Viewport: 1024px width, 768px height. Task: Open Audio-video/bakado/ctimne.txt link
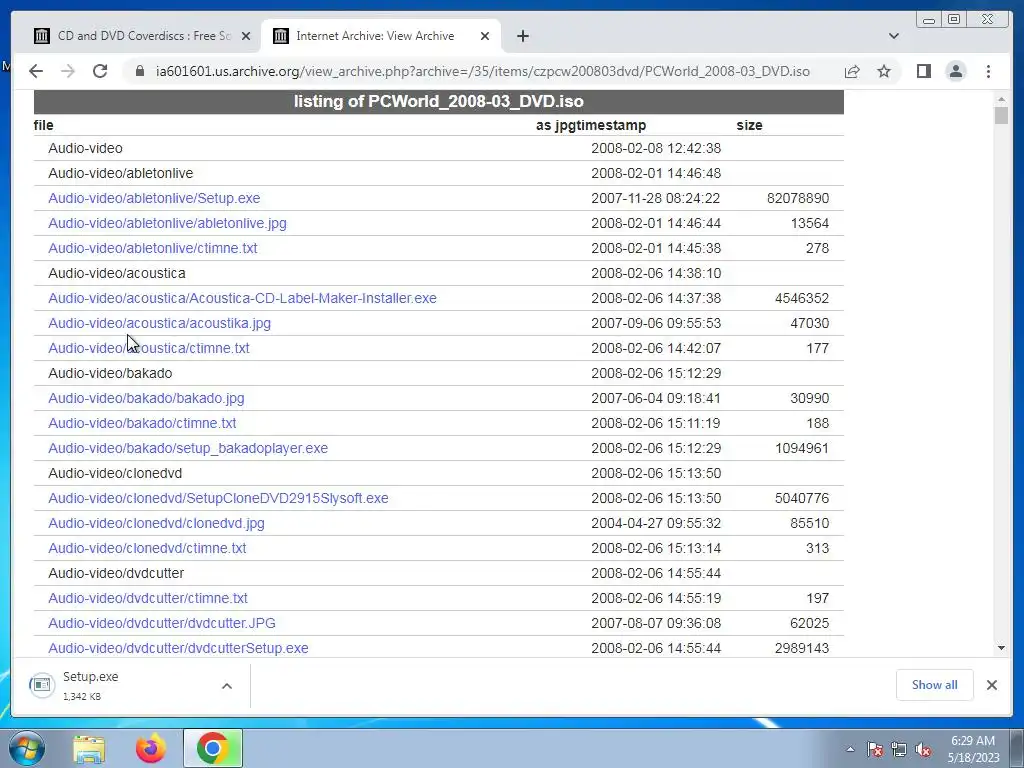click(142, 423)
